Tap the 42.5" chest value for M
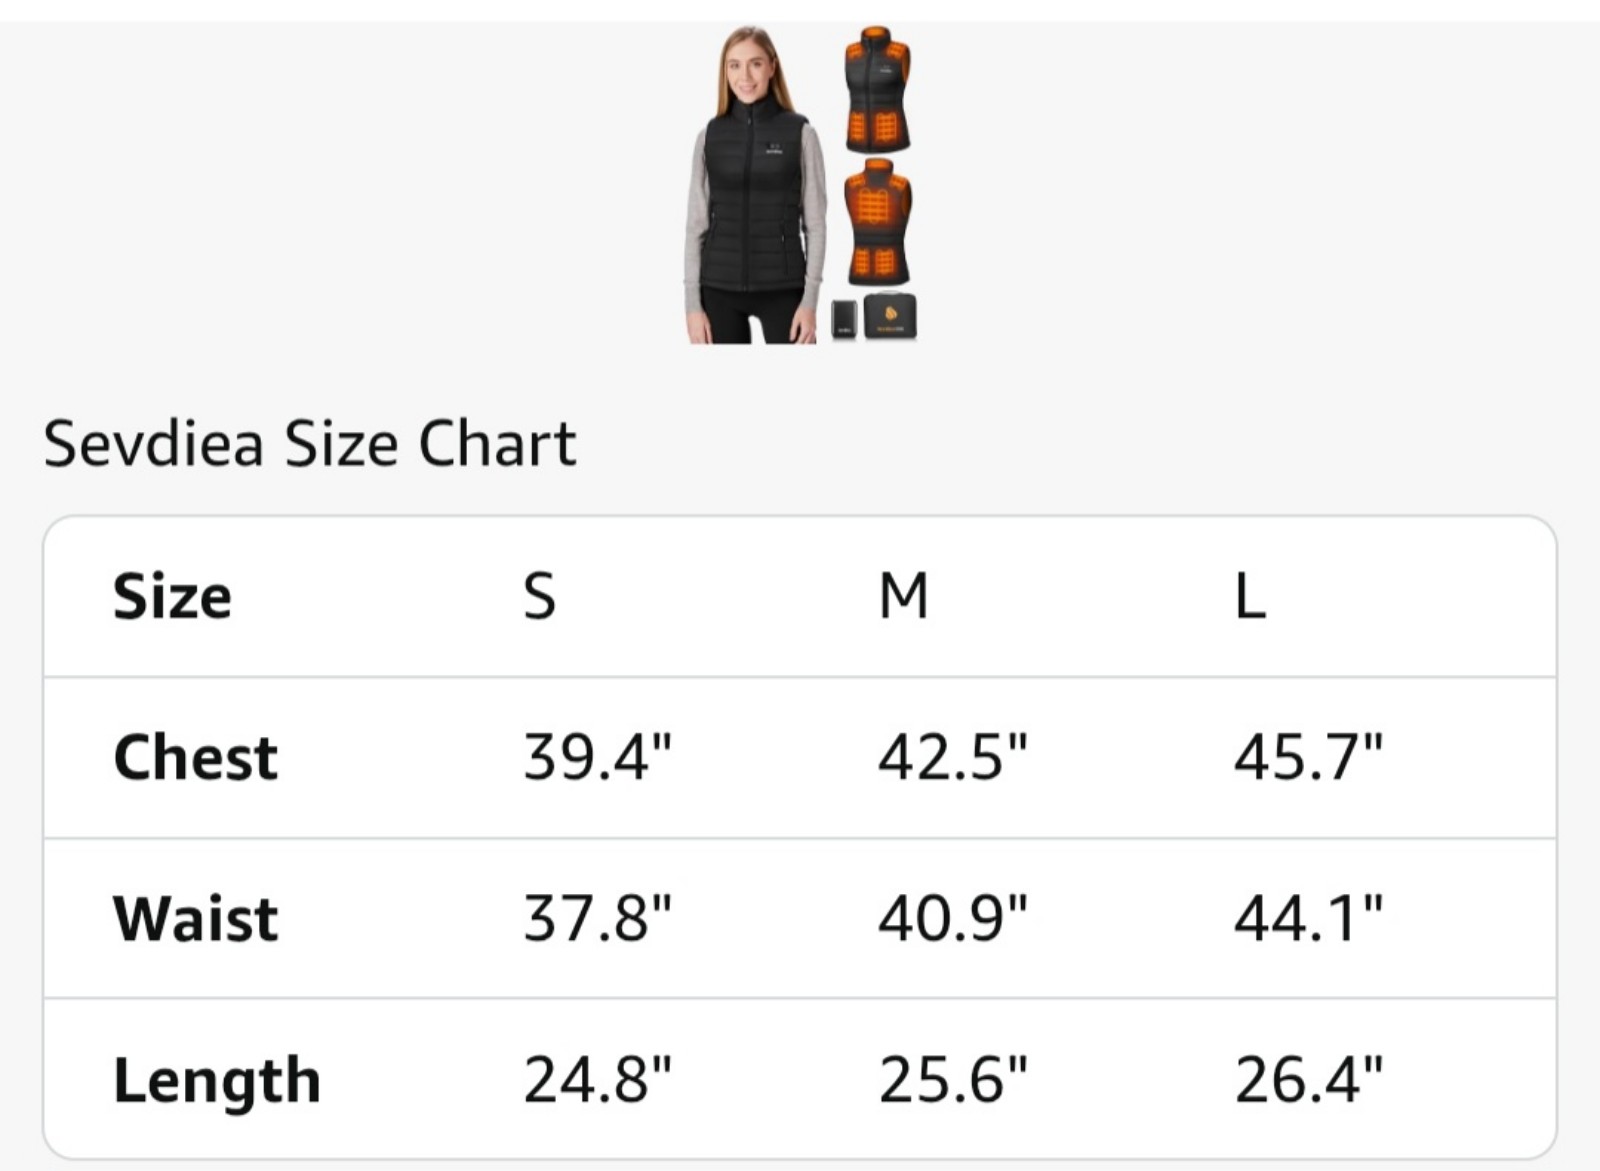 (953, 757)
